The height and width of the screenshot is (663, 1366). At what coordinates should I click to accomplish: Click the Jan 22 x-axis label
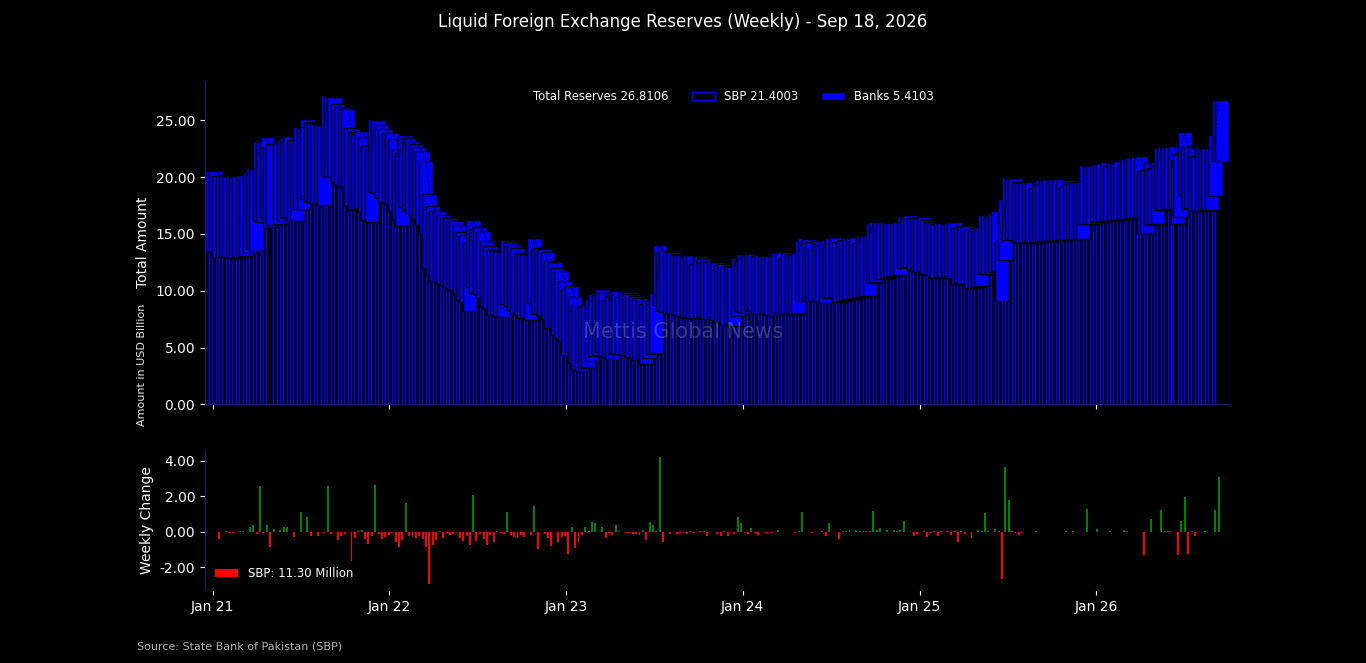pyautogui.click(x=389, y=606)
